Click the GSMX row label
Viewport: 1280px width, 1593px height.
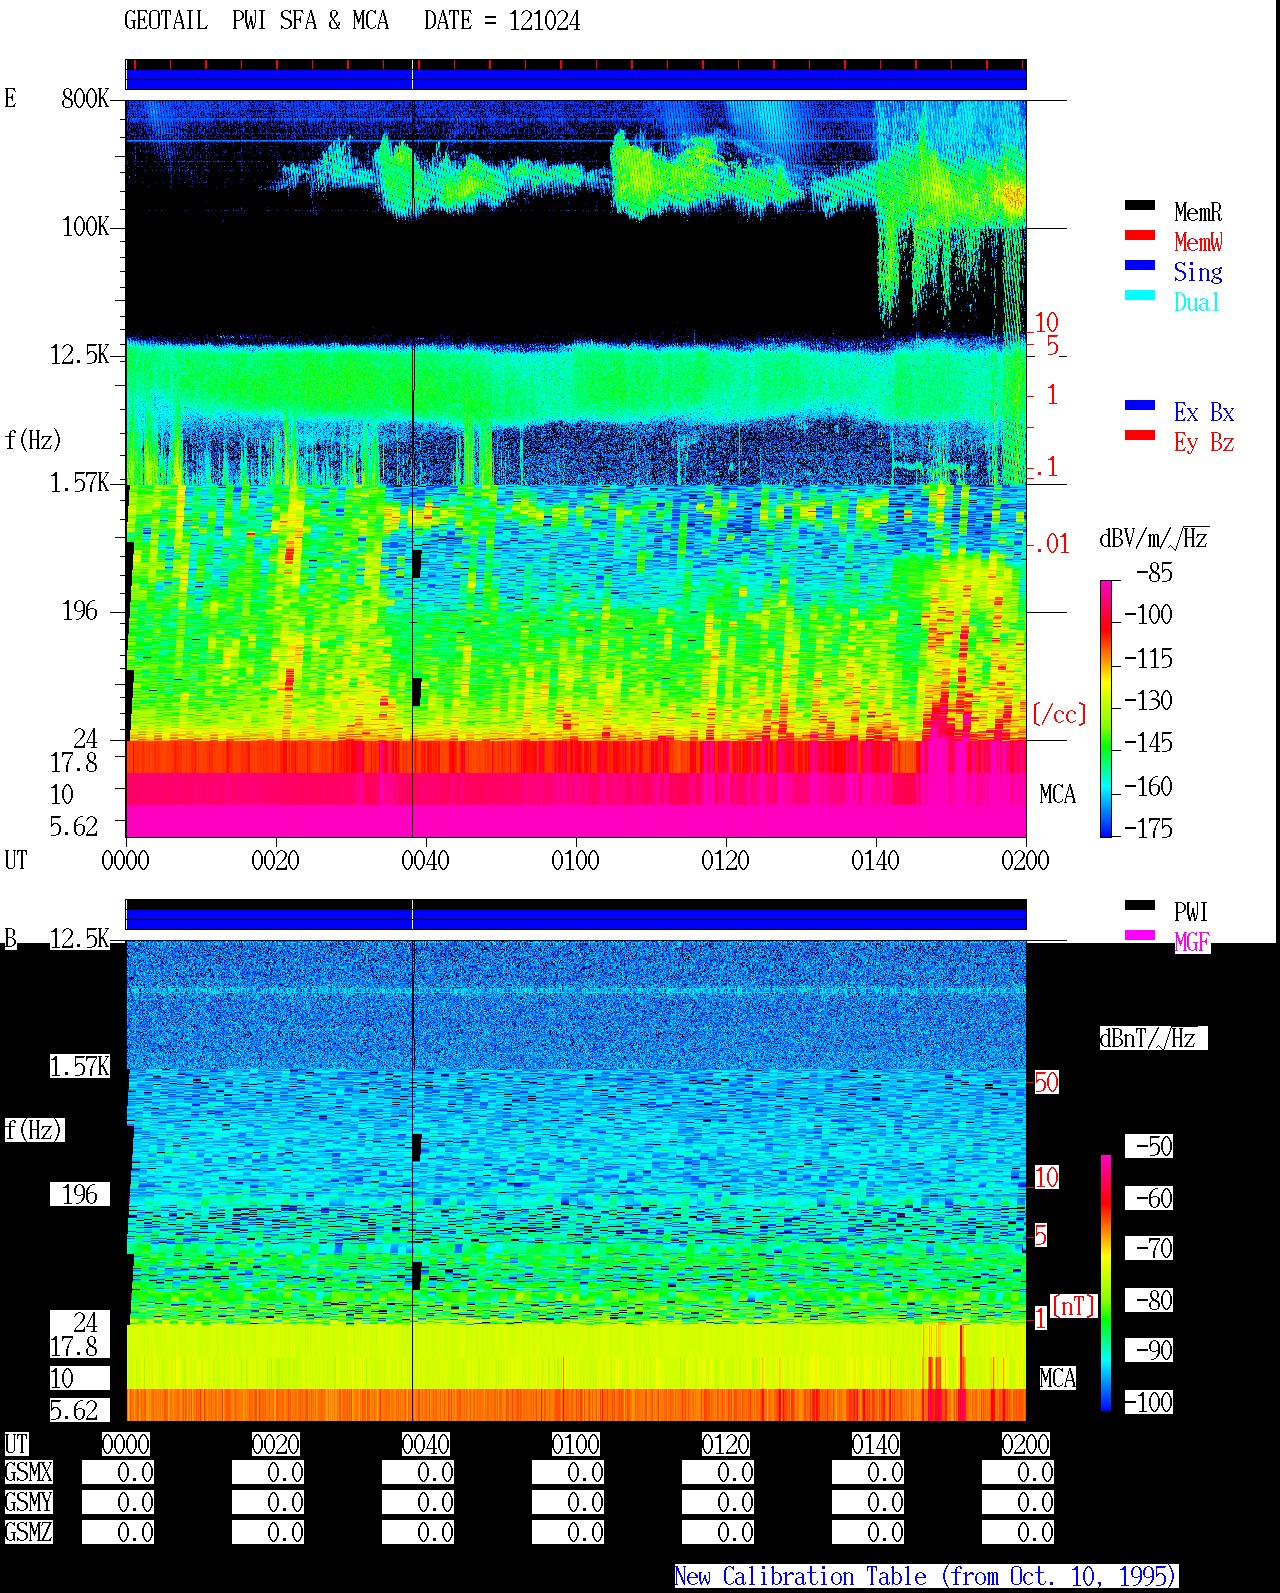pyautogui.click(x=28, y=1472)
